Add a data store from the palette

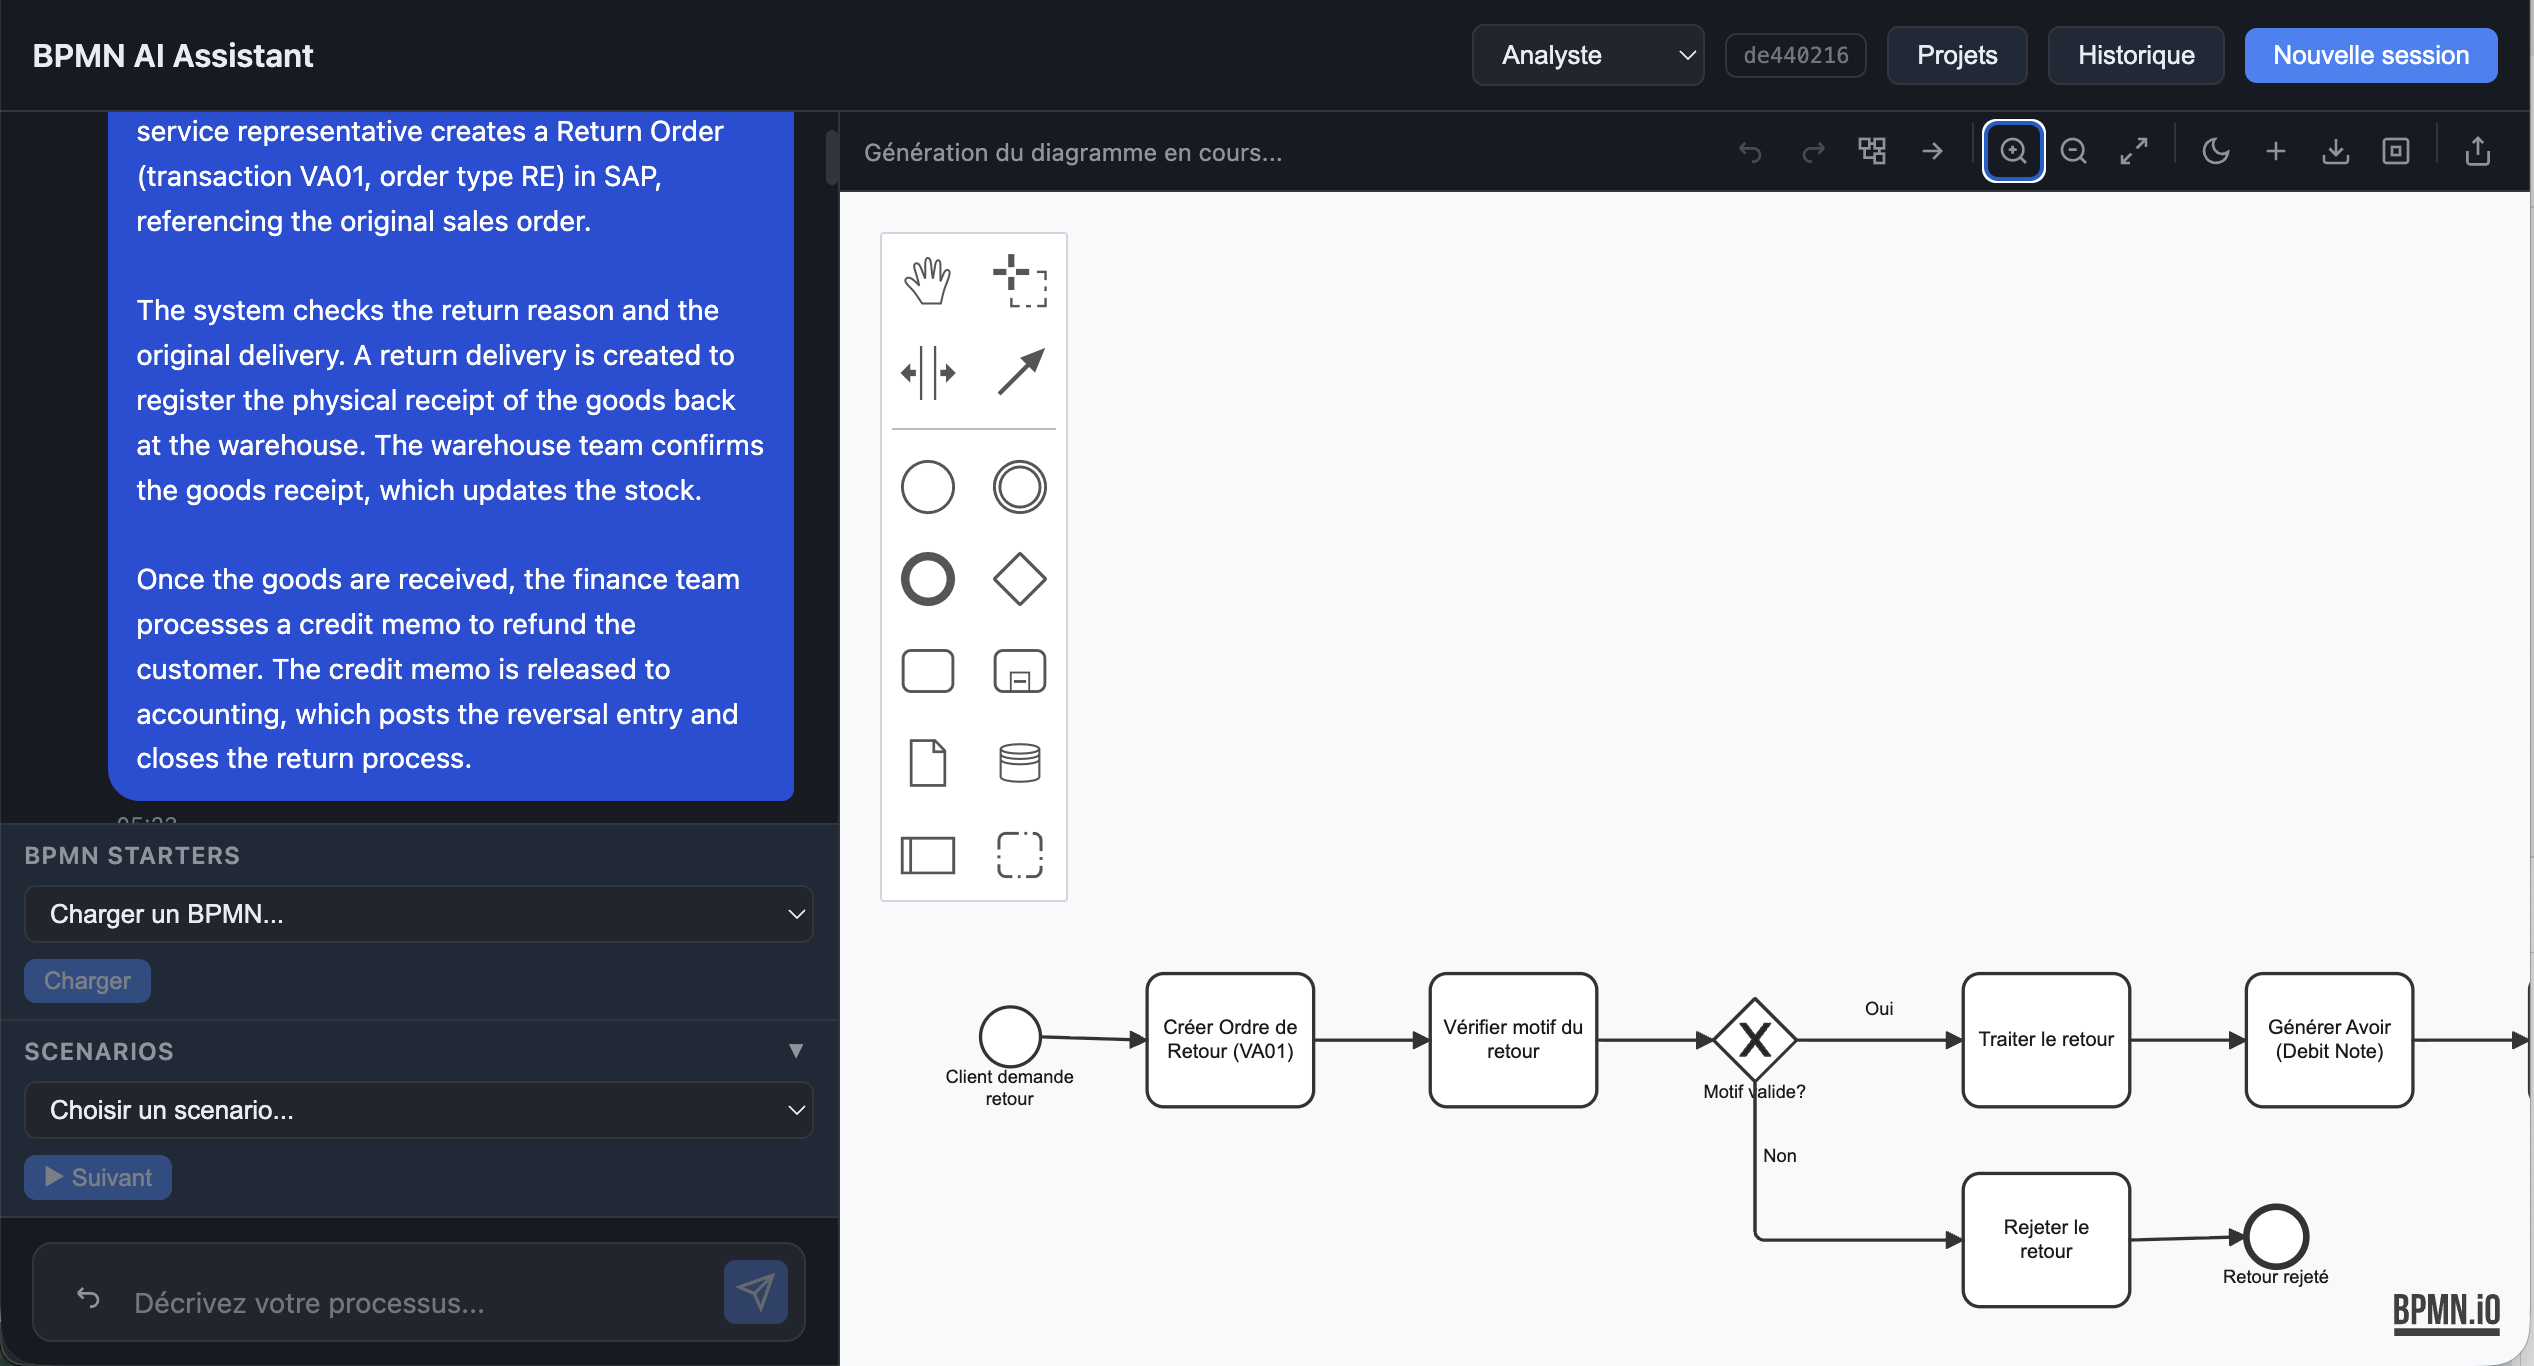(1019, 762)
